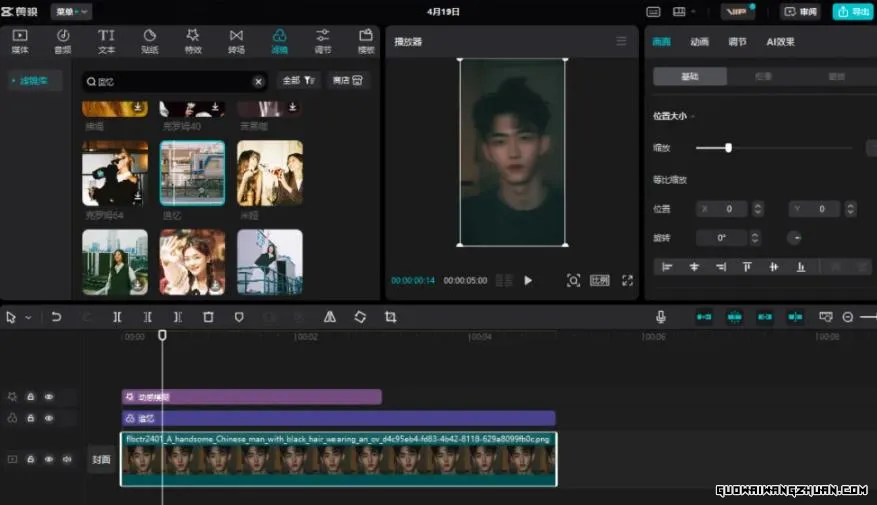
Task: Rotate the clip with rotate icon
Action: pyautogui.click(x=360, y=317)
